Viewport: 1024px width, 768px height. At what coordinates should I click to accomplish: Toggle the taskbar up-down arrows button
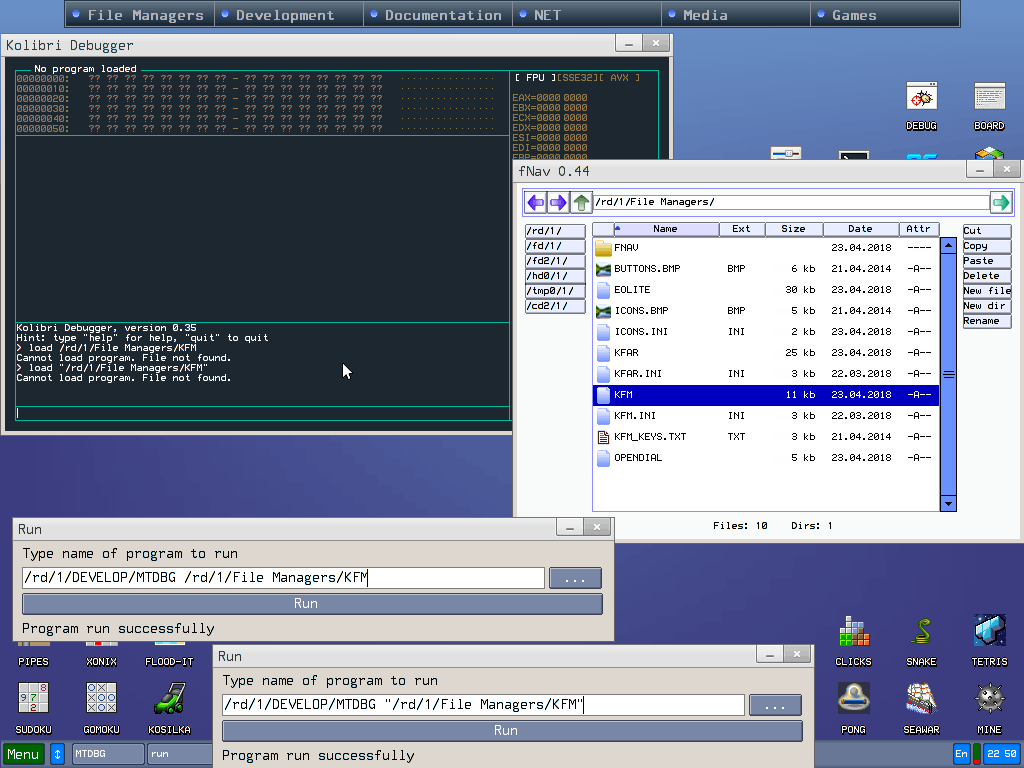coord(58,754)
